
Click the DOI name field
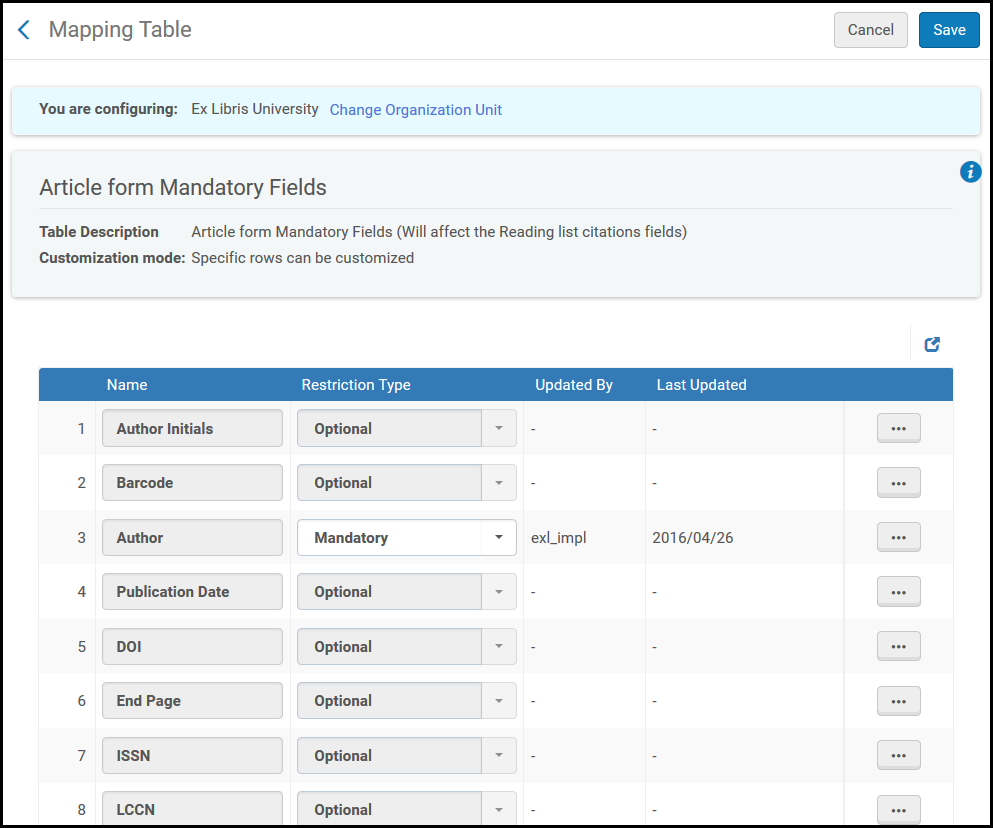click(193, 646)
